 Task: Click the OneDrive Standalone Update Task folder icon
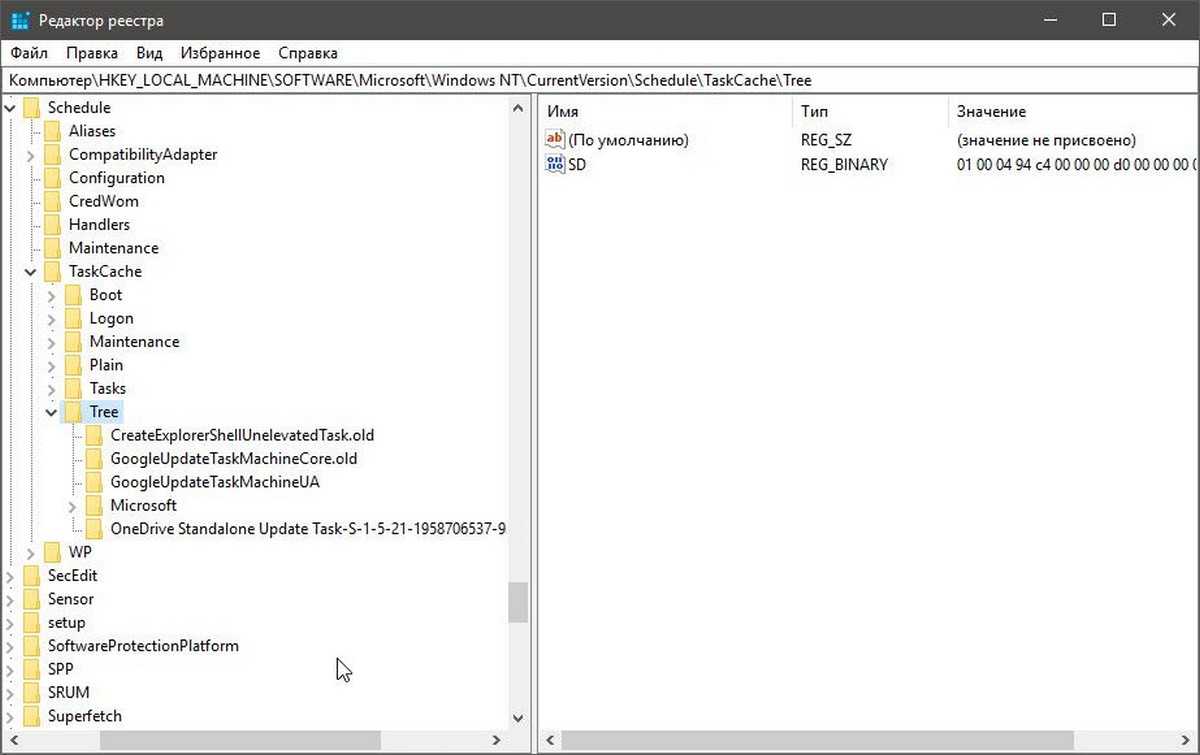click(94, 529)
